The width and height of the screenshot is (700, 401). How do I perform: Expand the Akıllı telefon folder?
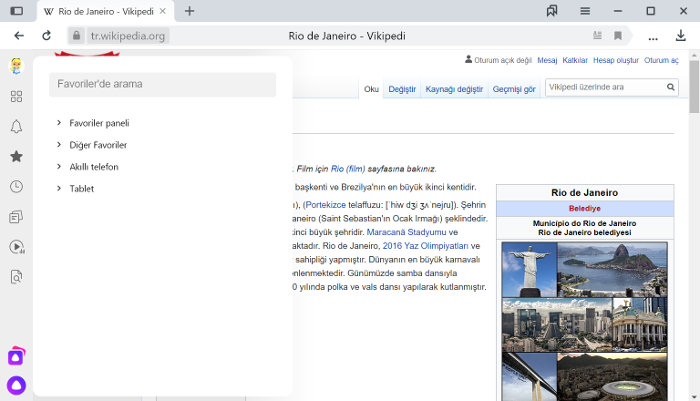(x=58, y=166)
